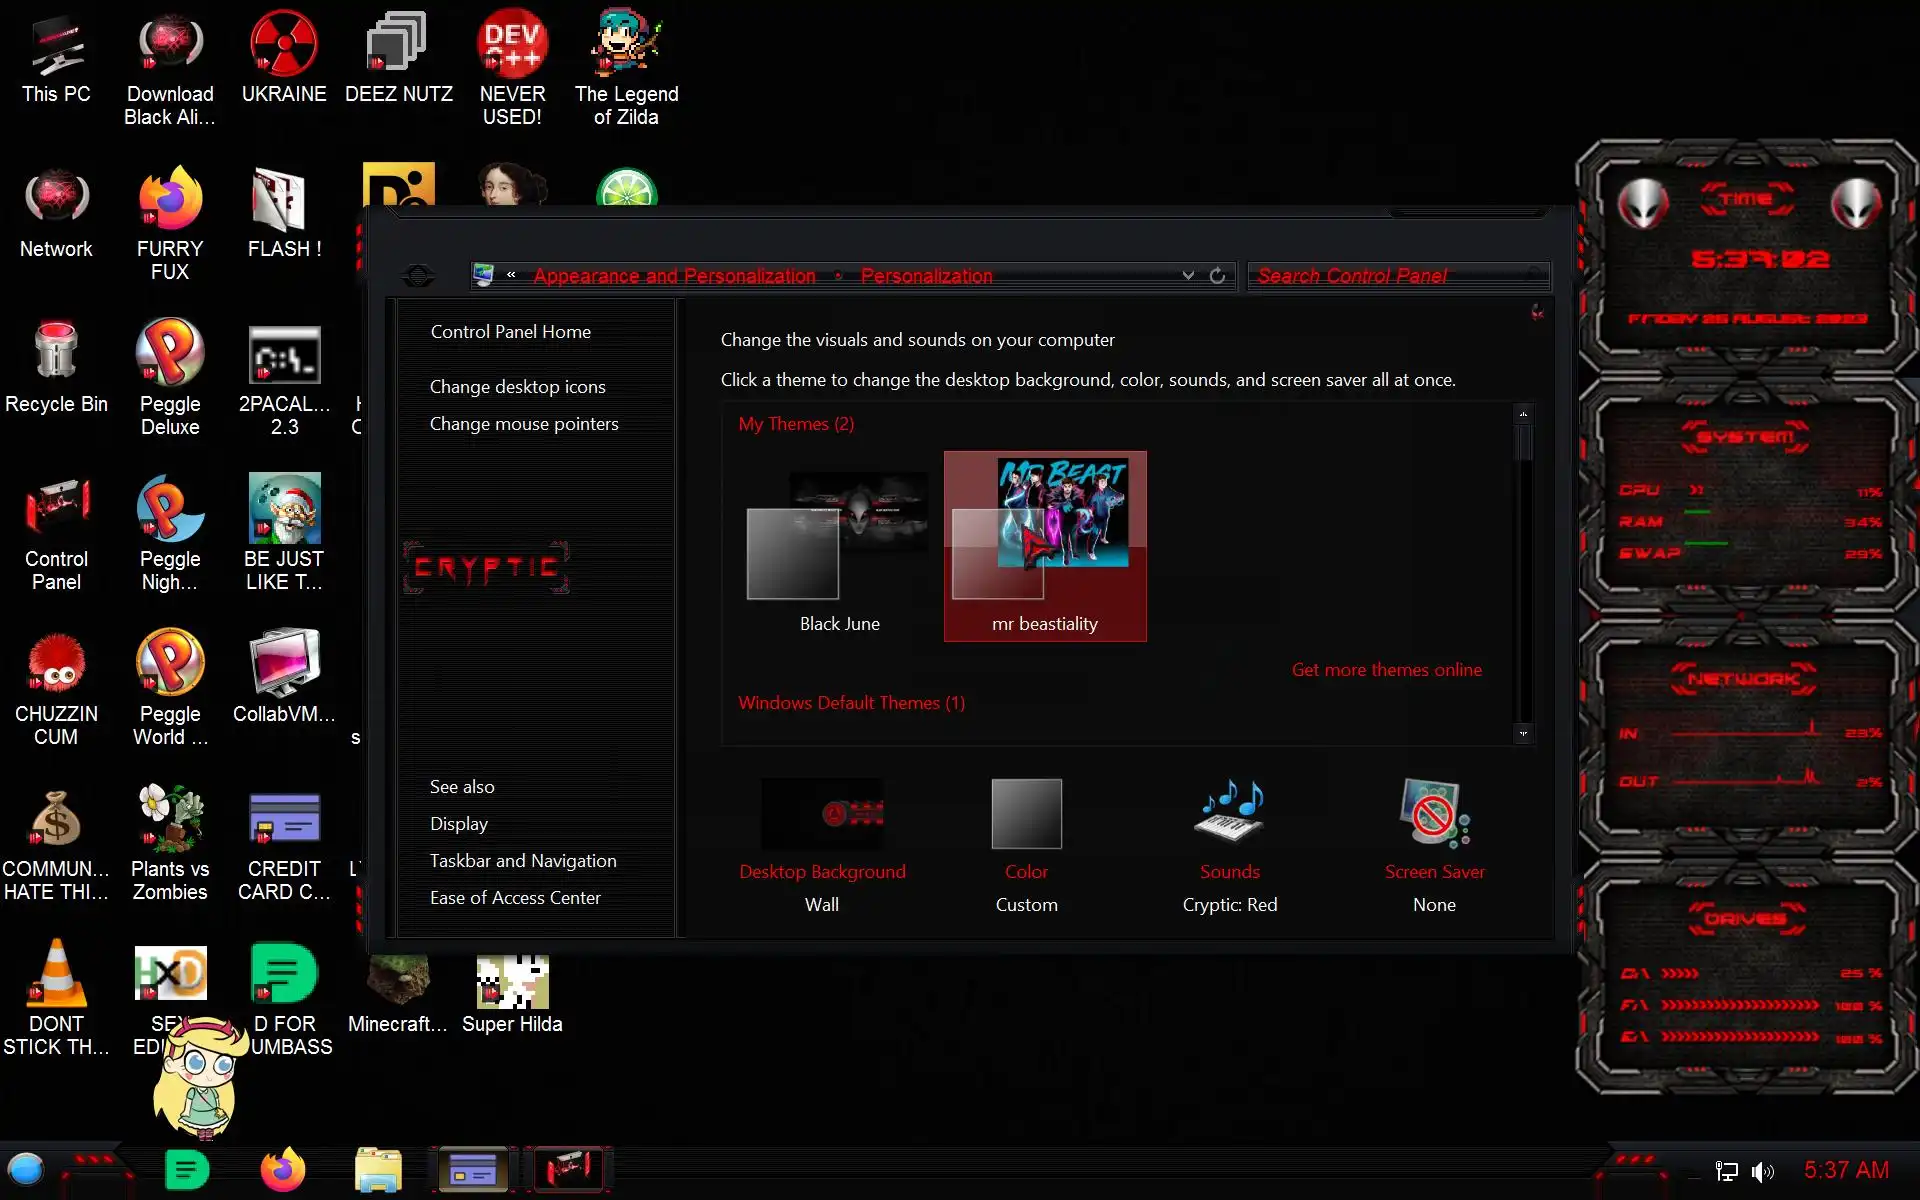This screenshot has width=1920, height=1200.
Task: Expand the address bar history dropdown
Action: click(x=1188, y=276)
